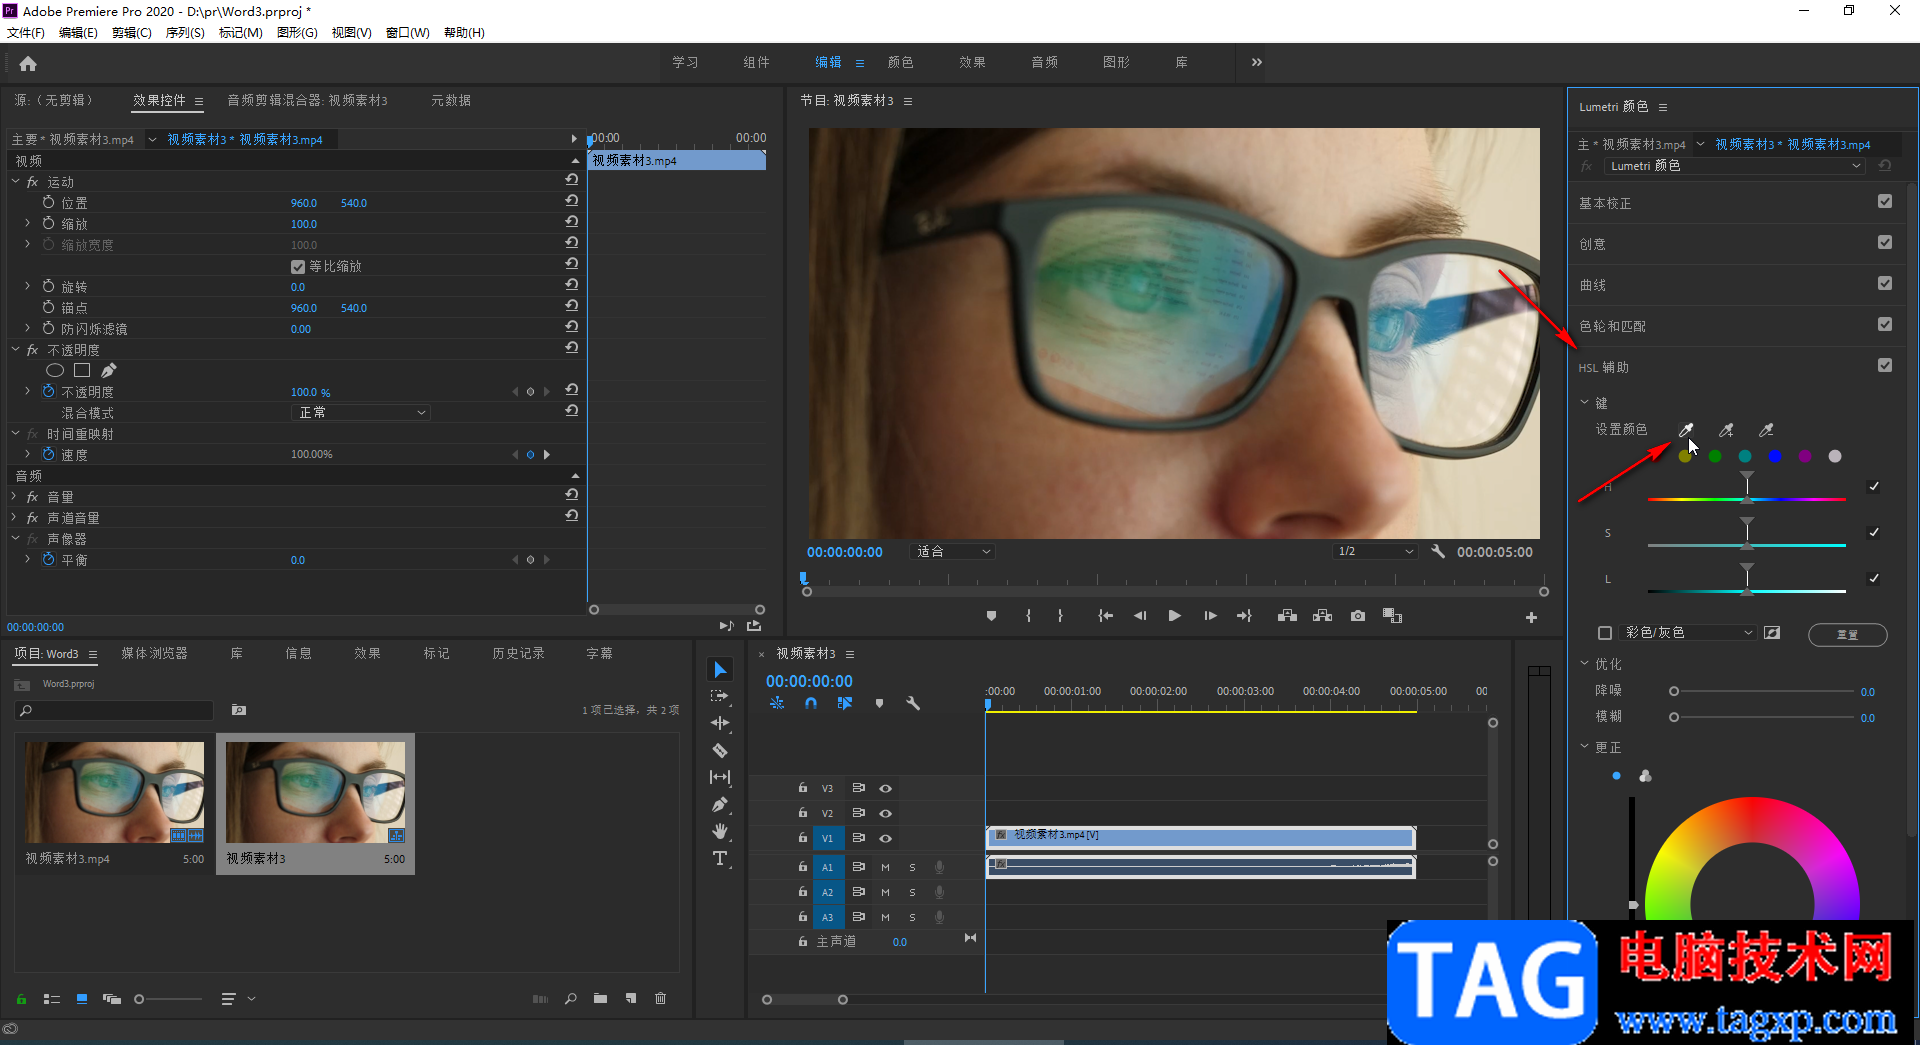Image resolution: width=1920 pixels, height=1045 pixels.
Task: Toggle timeline snap magnet icon
Action: click(x=811, y=703)
